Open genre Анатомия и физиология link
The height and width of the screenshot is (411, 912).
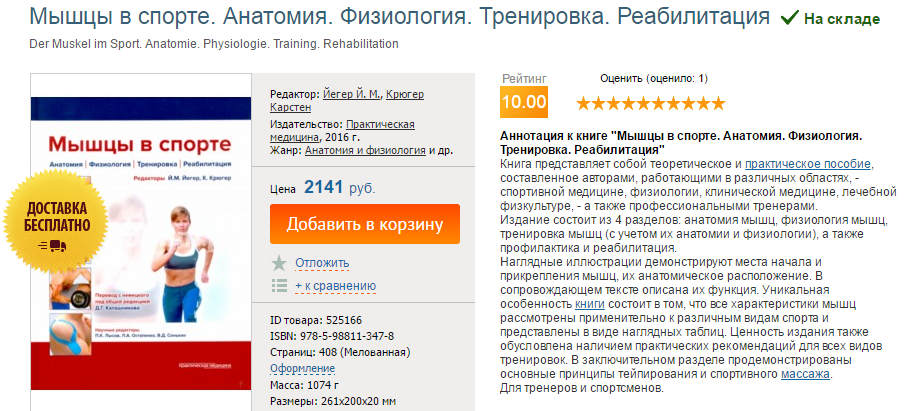click(365, 150)
